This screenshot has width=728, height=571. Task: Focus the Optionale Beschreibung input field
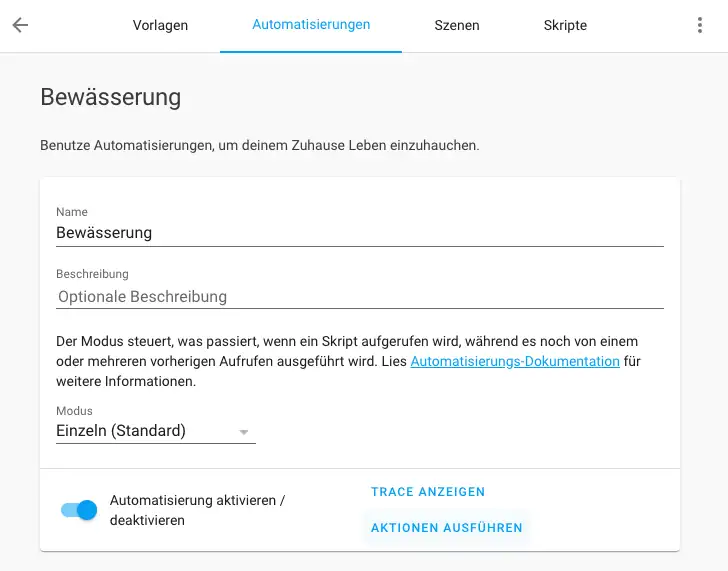[359, 296]
